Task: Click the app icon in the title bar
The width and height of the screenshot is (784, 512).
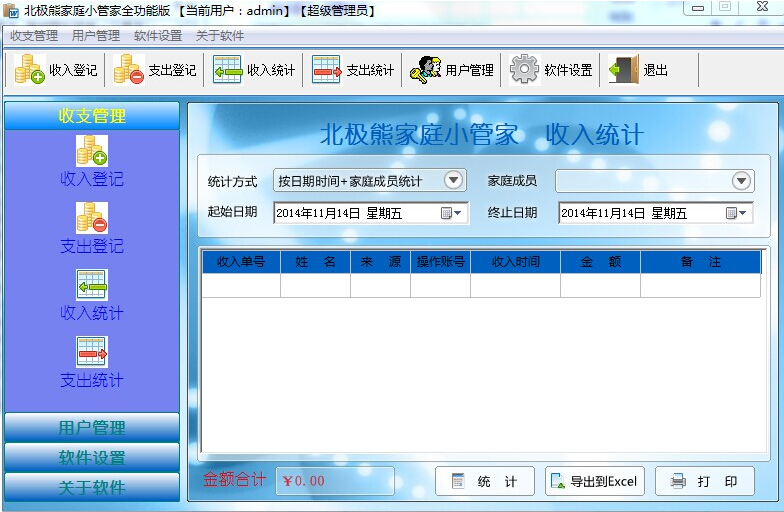Action: pyautogui.click(x=11, y=10)
